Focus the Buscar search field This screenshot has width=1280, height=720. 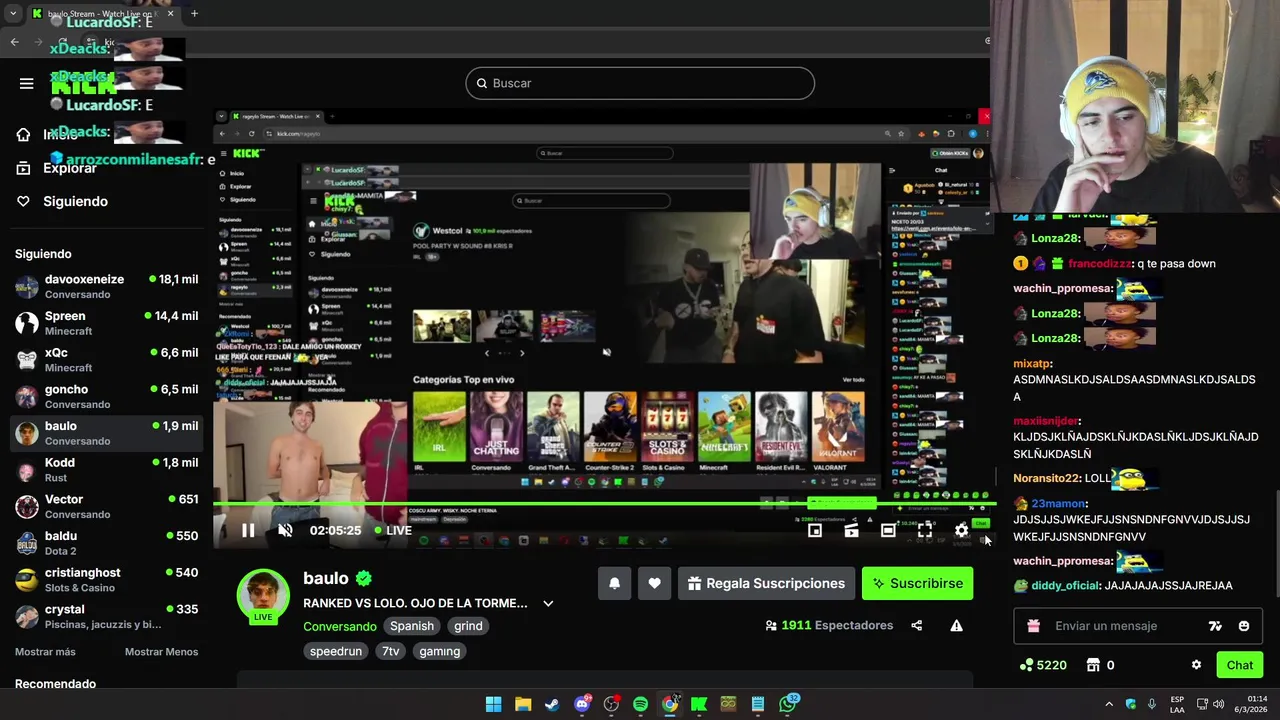pos(640,83)
